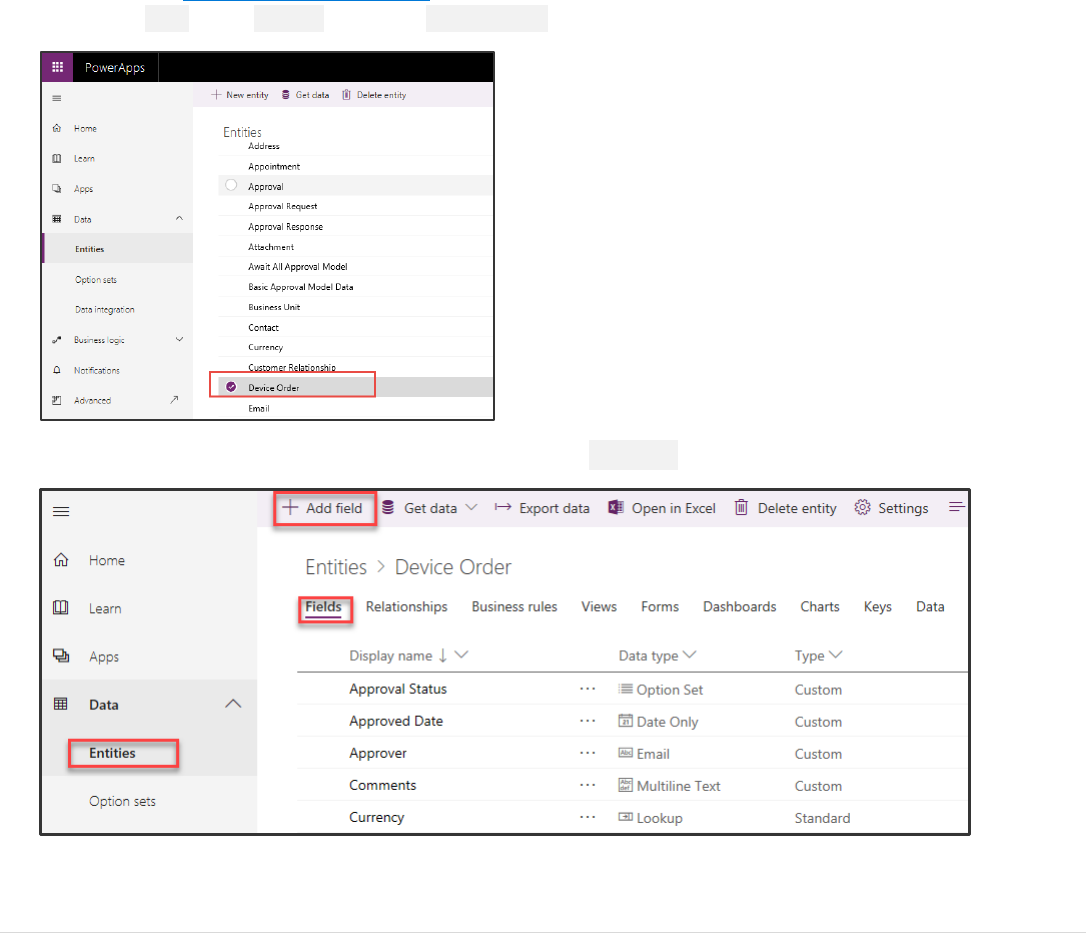Click the Delete entity trash icon in lower toolbar
The height and width of the screenshot is (933, 1086).
click(741, 508)
